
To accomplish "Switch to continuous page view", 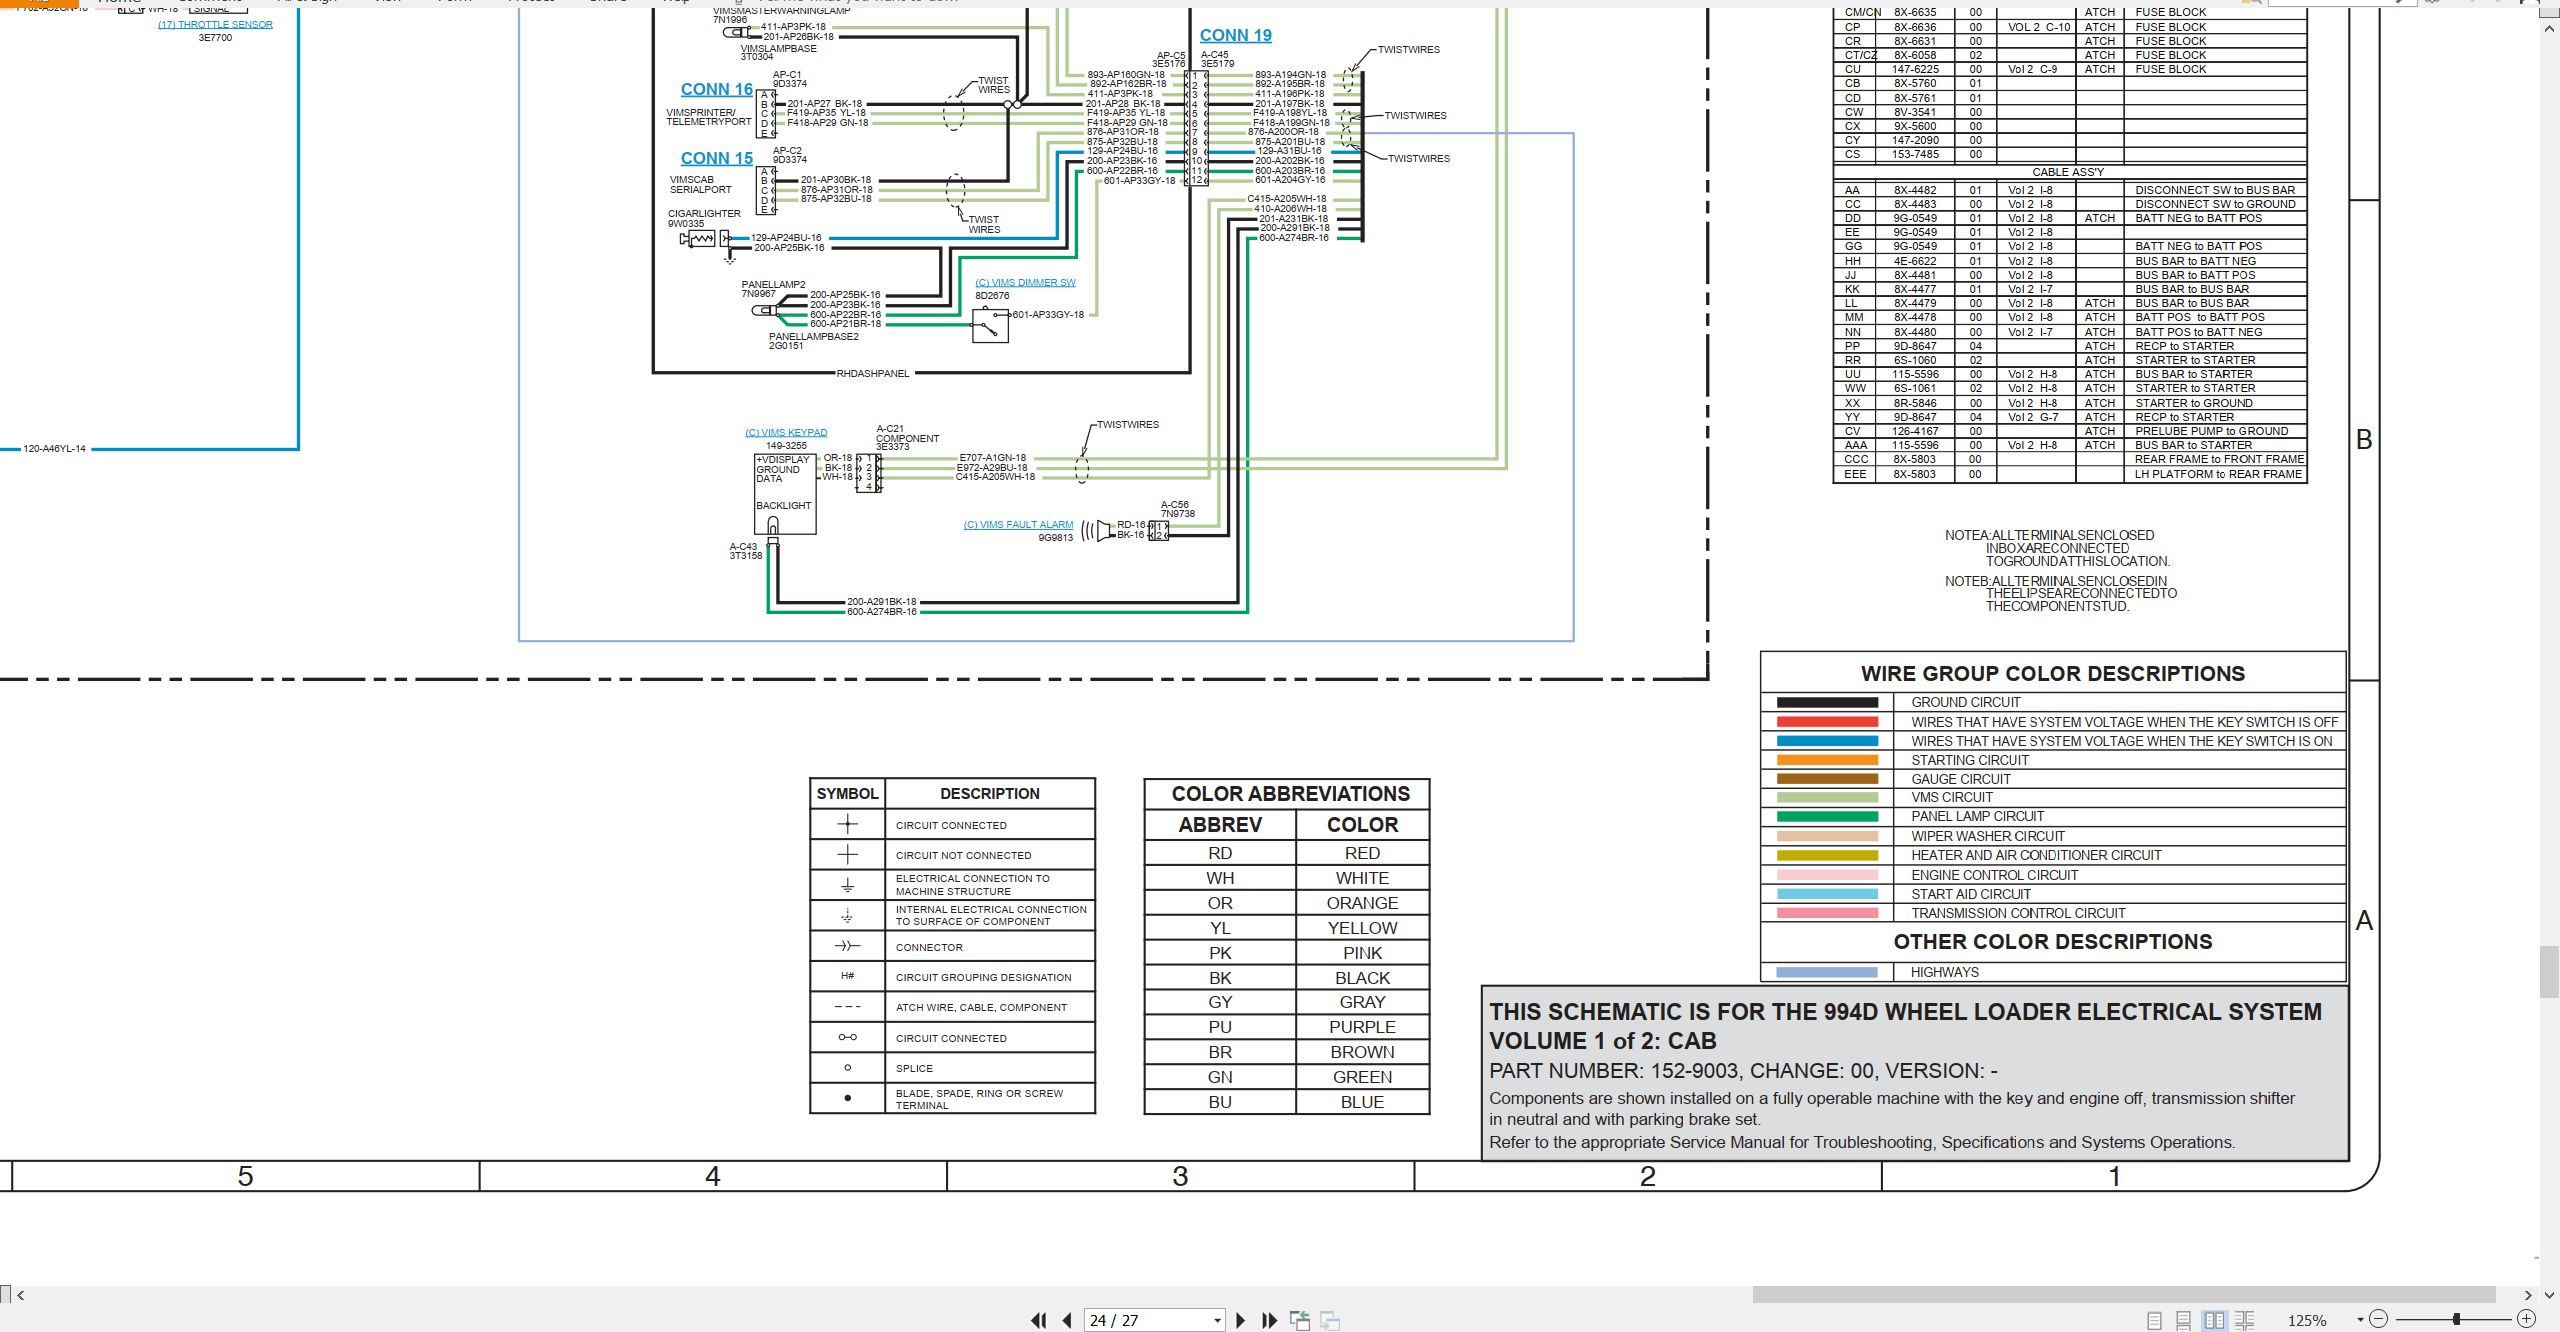I will point(2184,1320).
